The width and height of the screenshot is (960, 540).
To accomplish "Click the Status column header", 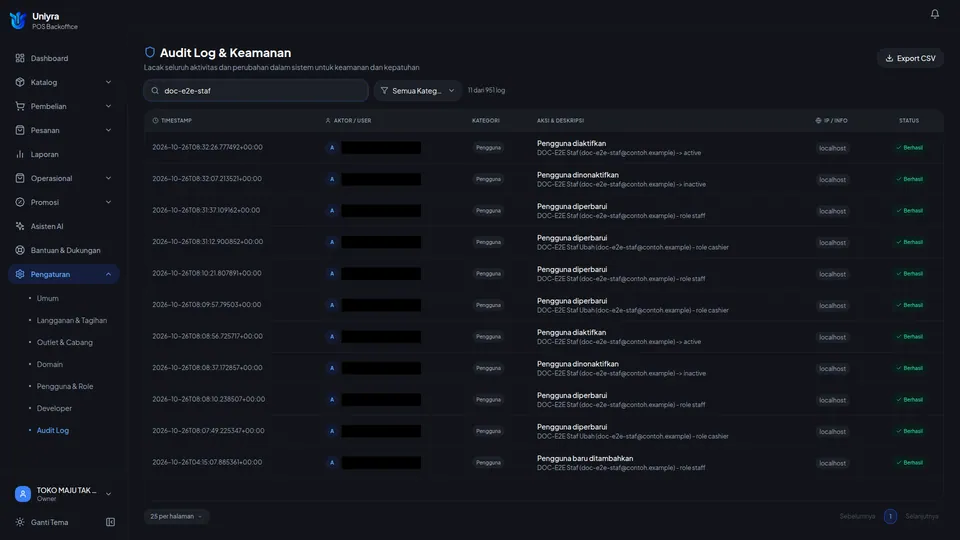I will tap(909, 121).
